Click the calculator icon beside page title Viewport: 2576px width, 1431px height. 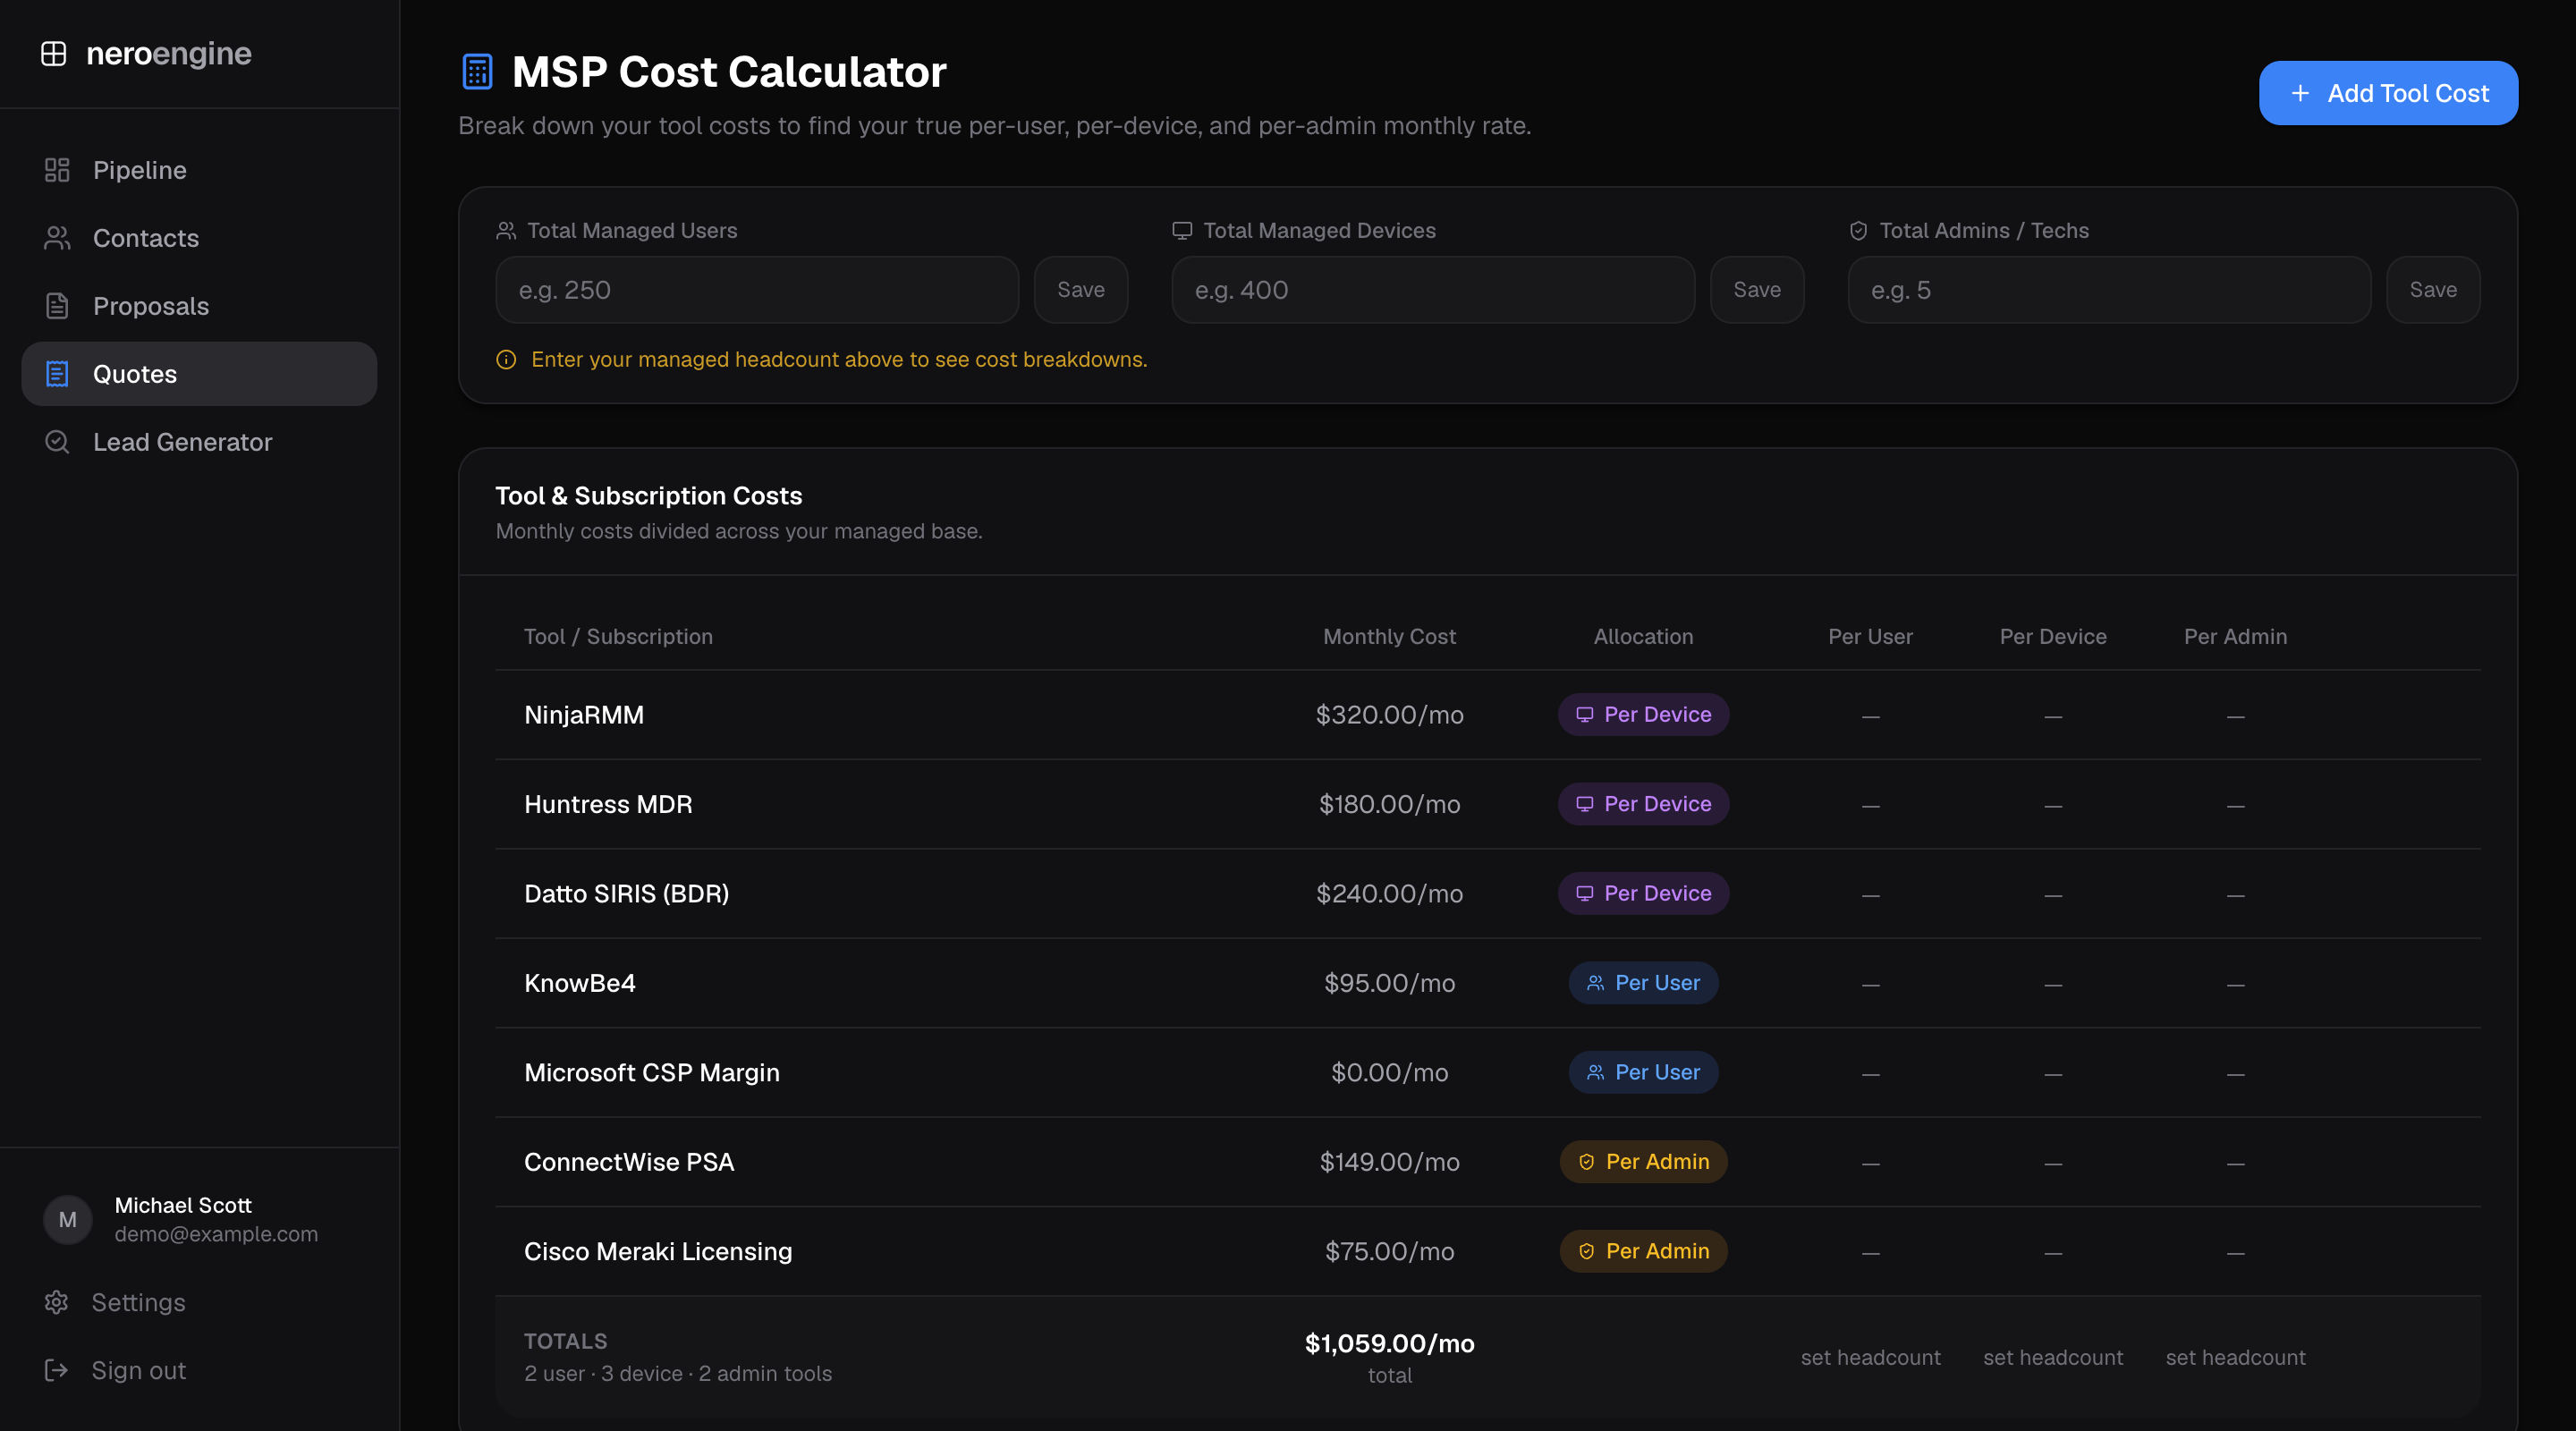(477, 72)
